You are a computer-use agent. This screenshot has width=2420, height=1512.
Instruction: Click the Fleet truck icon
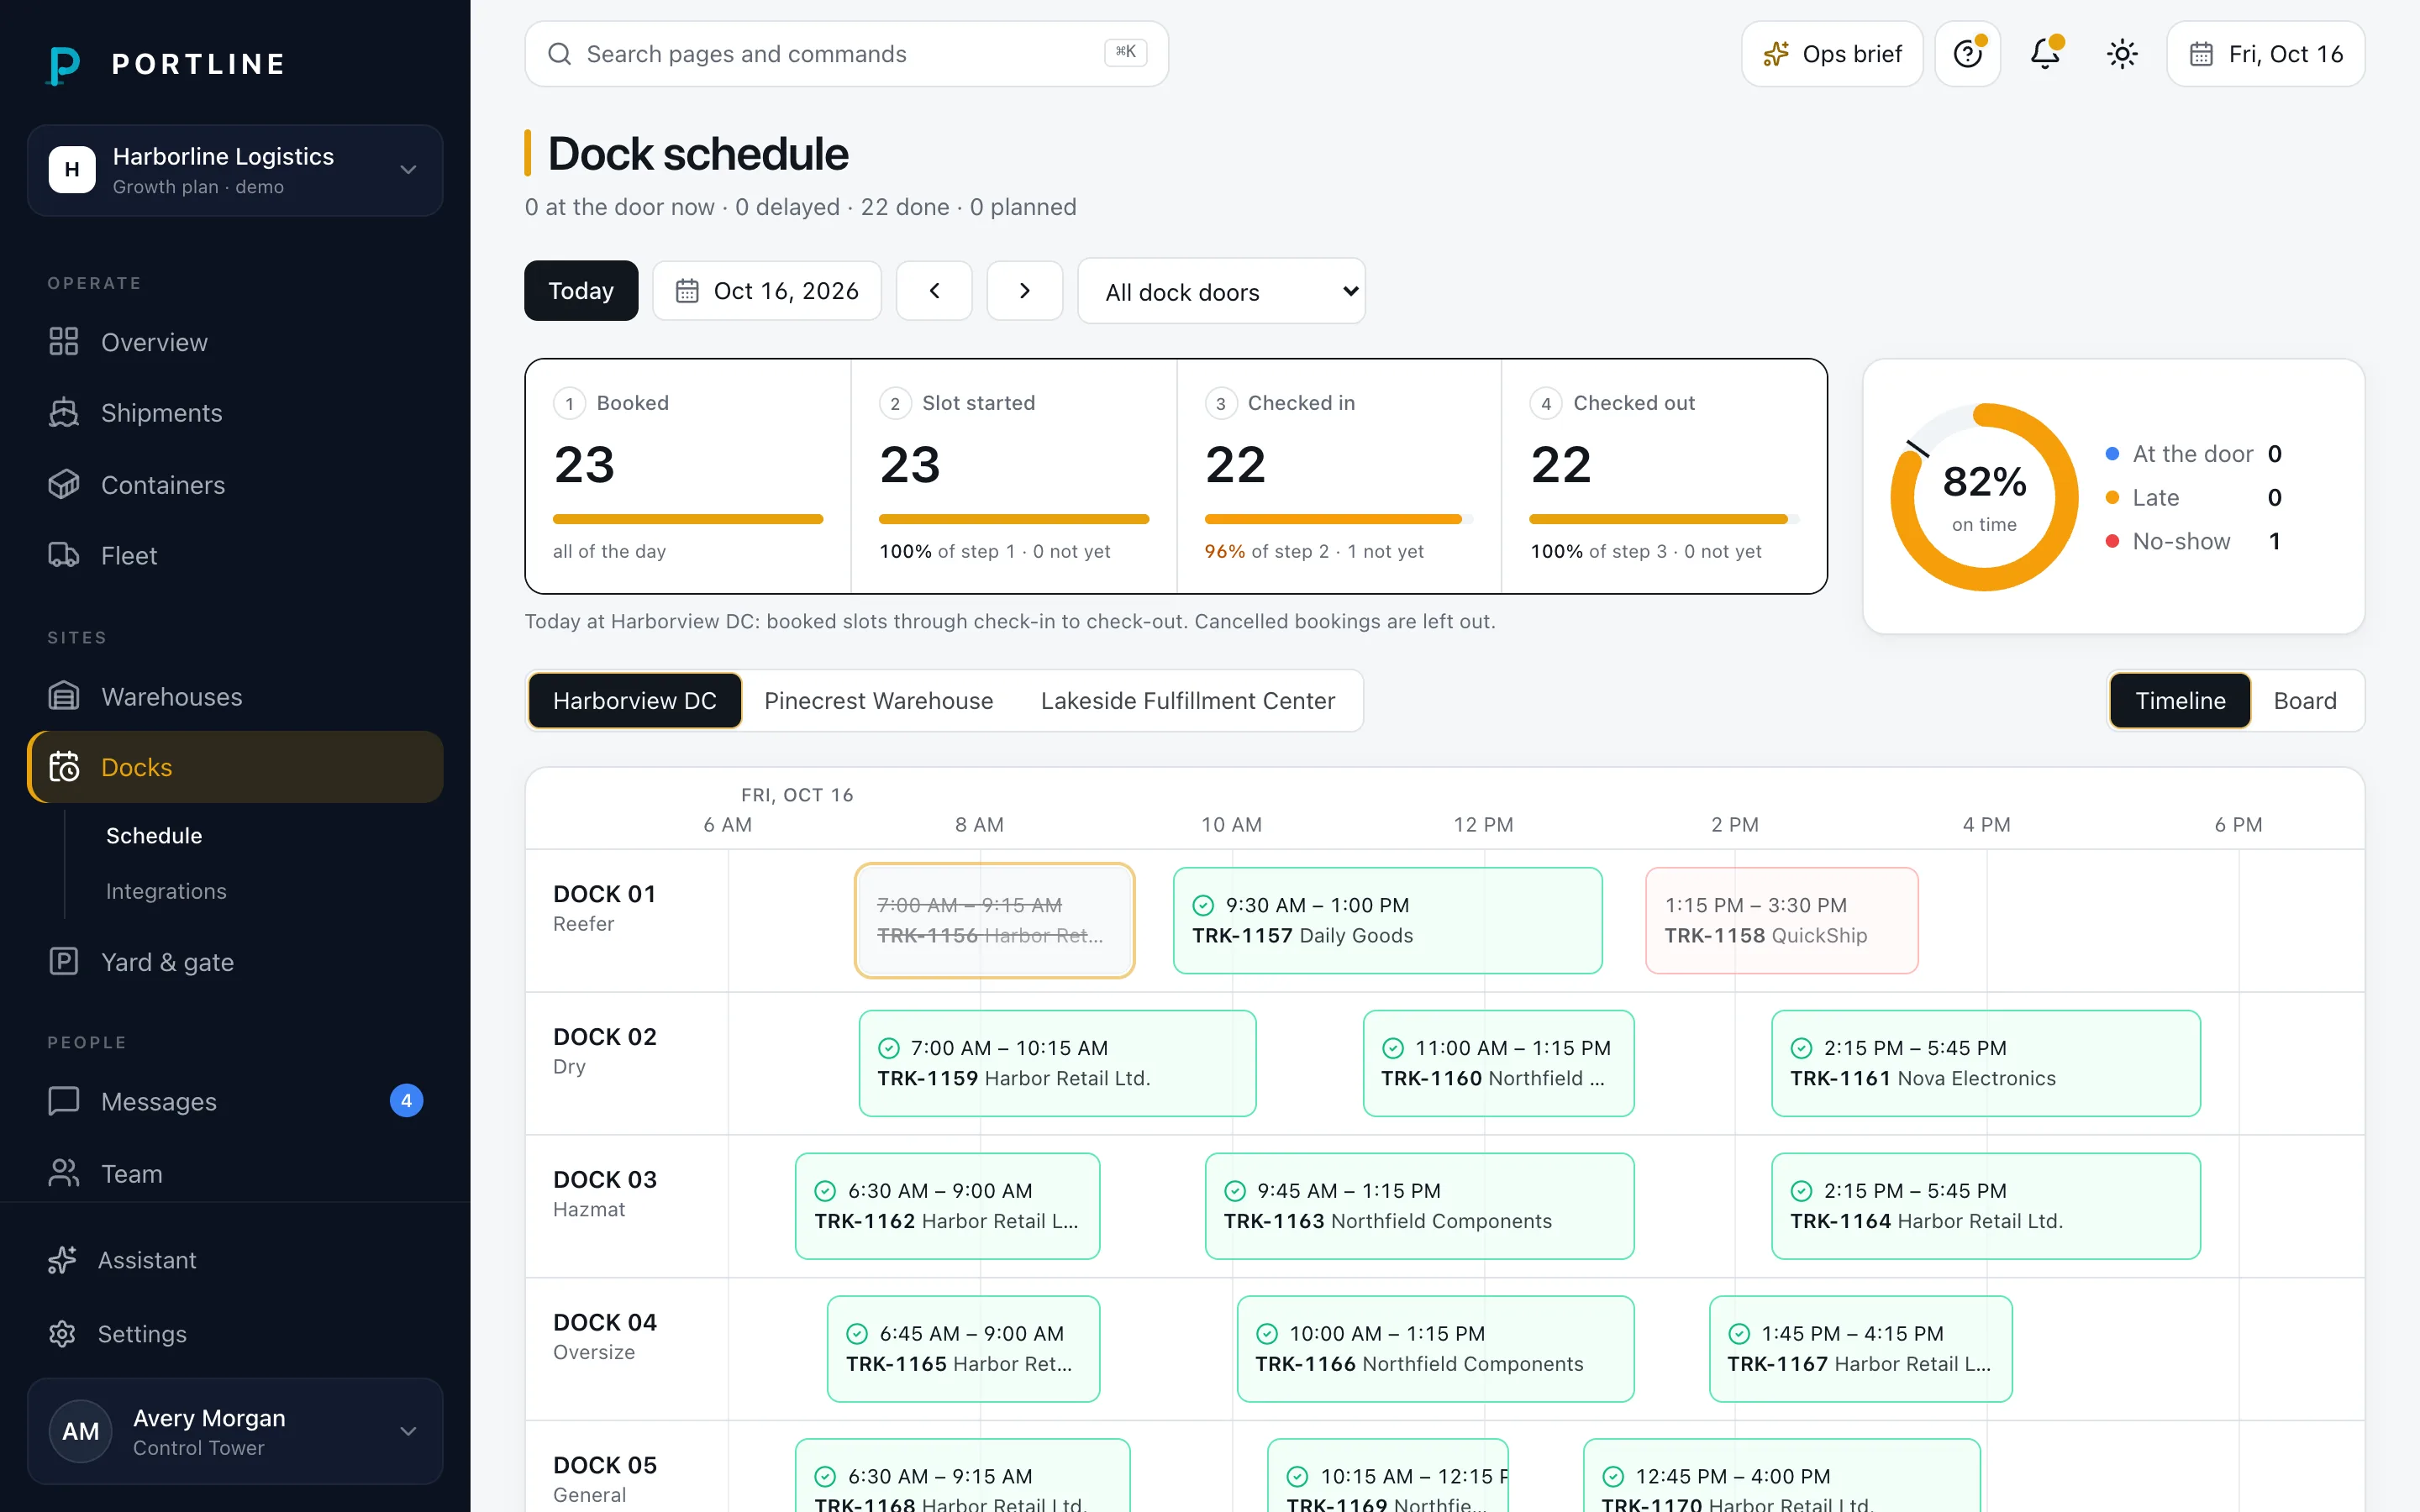click(x=64, y=555)
